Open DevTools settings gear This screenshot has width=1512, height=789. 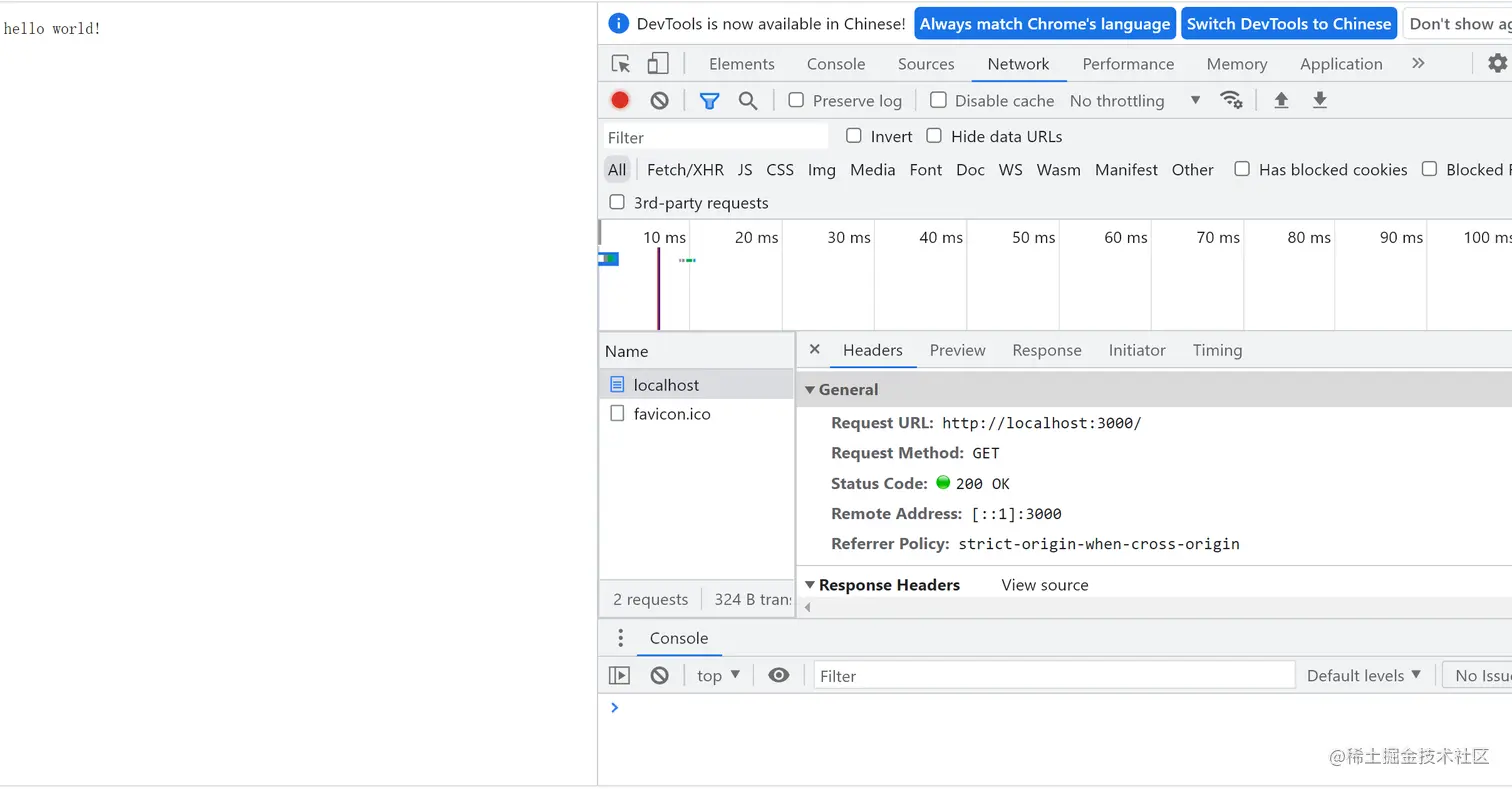[x=1497, y=64]
